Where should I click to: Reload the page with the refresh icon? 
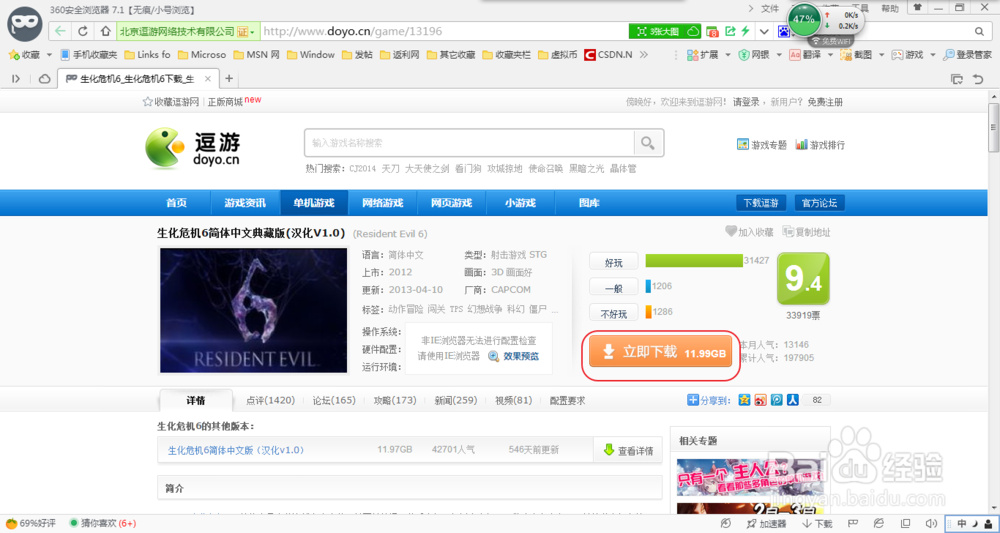(83, 31)
